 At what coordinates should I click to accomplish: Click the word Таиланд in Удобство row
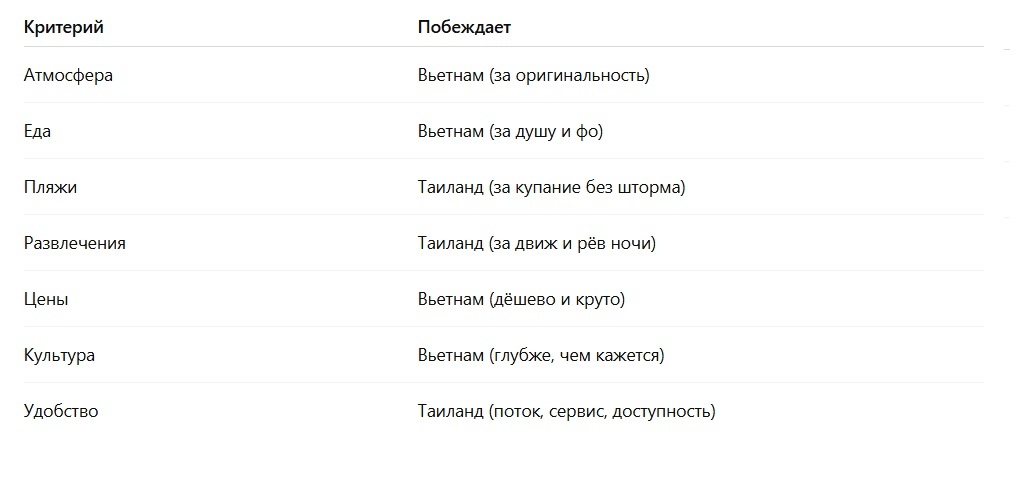(450, 412)
